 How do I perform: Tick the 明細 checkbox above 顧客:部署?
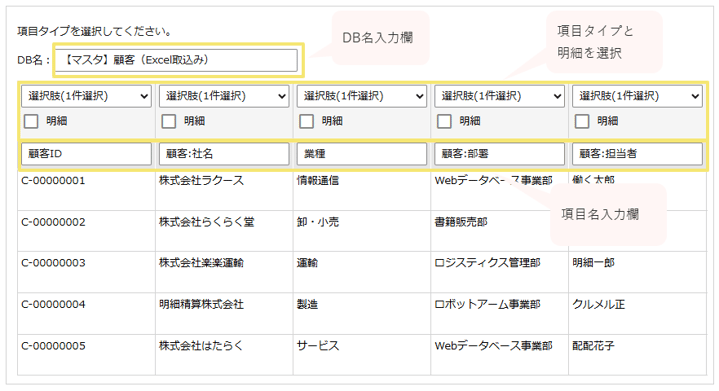tap(444, 121)
